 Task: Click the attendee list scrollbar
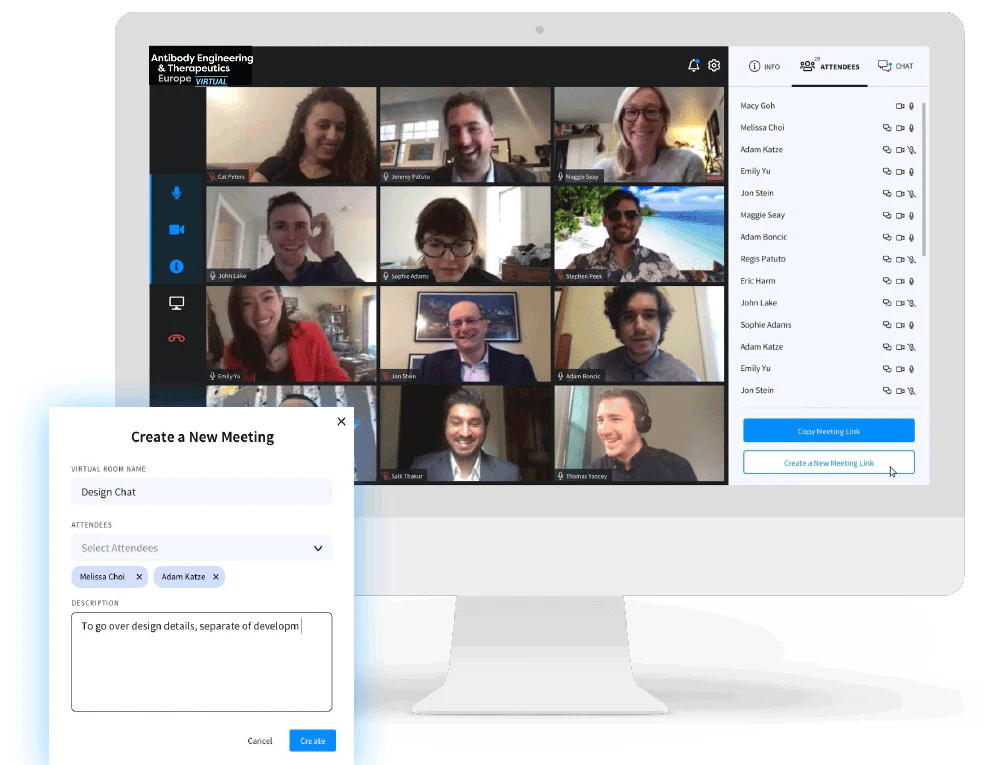point(924,180)
